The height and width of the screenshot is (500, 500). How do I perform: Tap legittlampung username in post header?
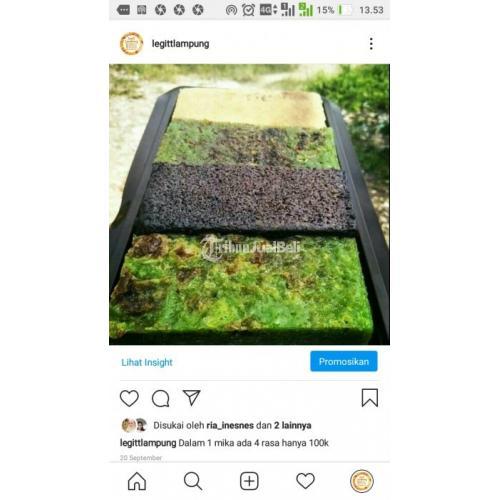click(180, 44)
